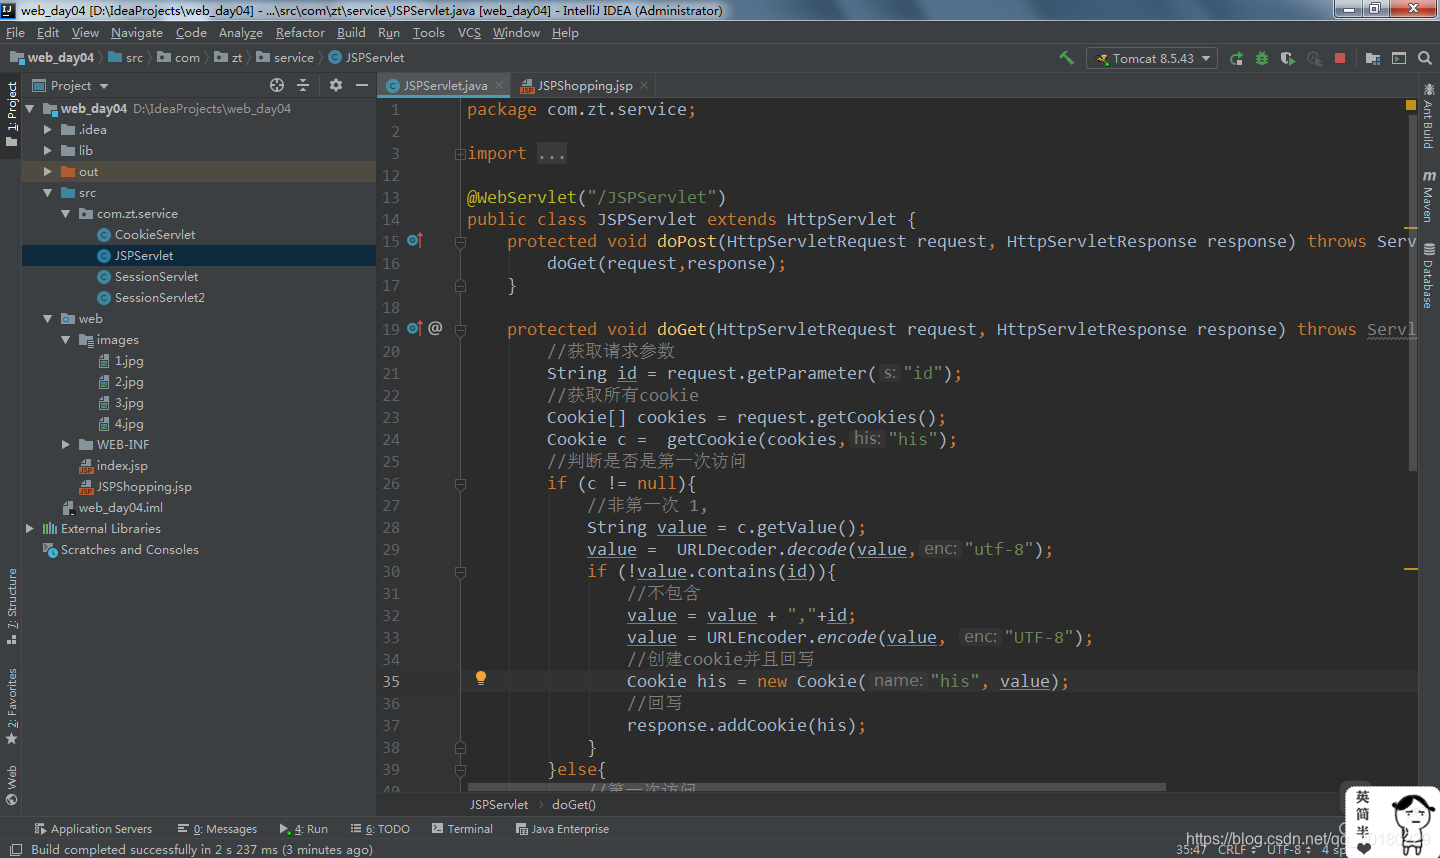The image size is (1440, 858).
Task: Open the Ant Build tool window
Action: [x=1428, y=117]
